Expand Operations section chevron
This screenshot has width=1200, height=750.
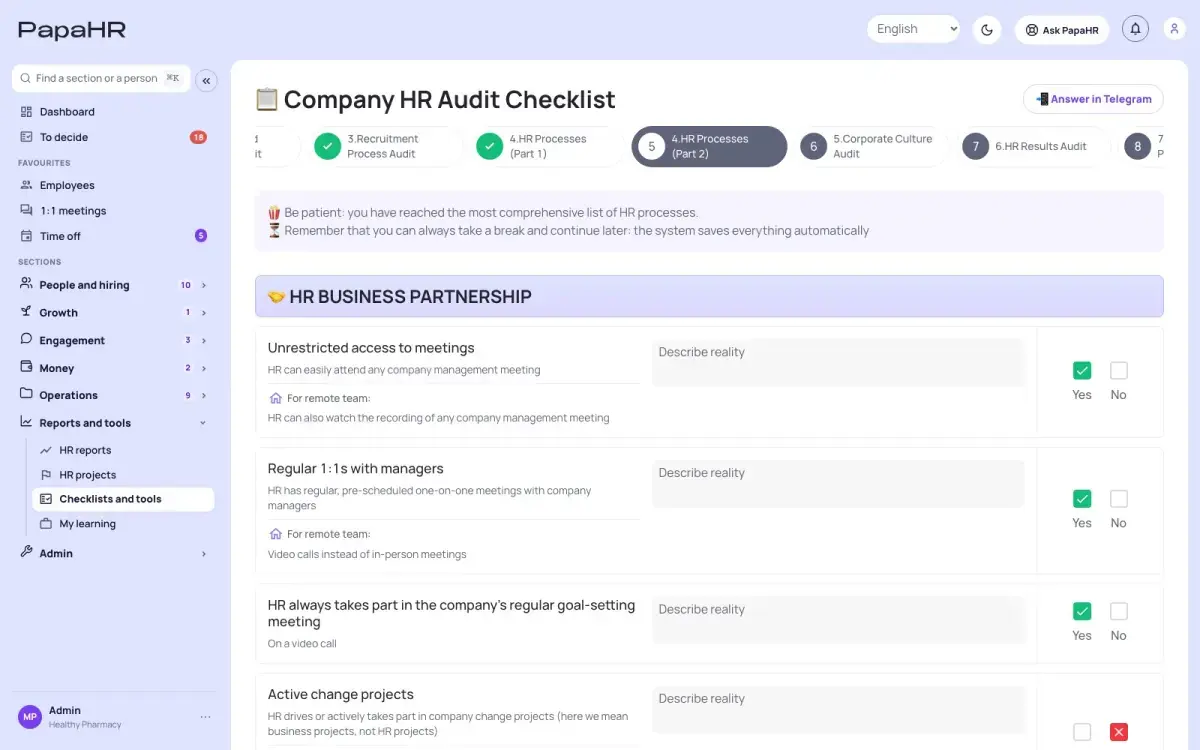204,396
